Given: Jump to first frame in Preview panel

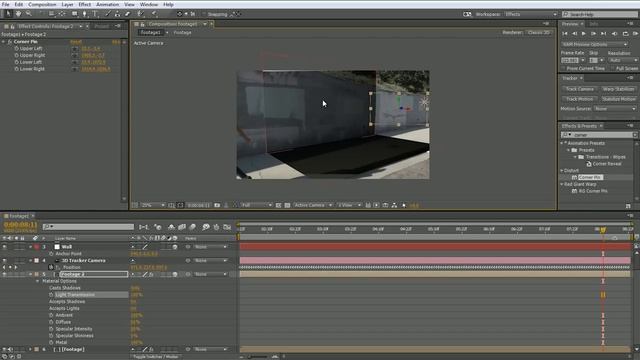Looking at the screenshot, I should point(565,33).
